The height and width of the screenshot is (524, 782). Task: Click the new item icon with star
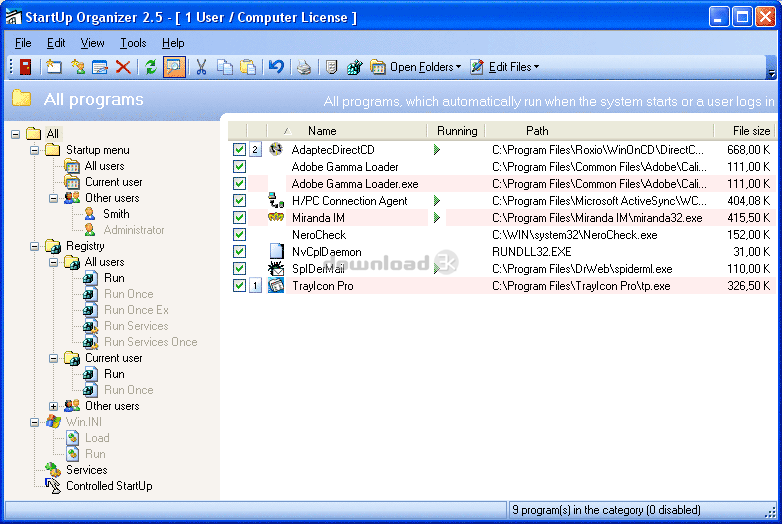(x=53, y=67)
